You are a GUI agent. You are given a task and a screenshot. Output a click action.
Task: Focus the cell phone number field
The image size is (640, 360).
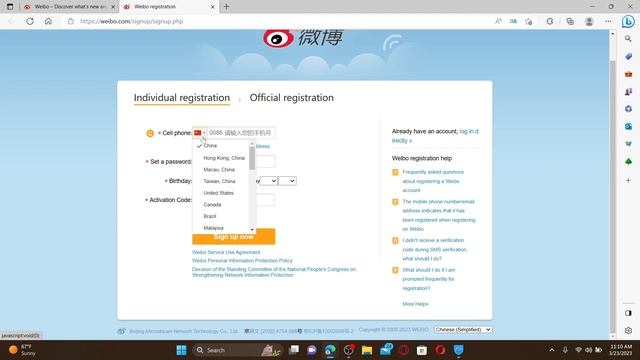click(x=241, y=133)
